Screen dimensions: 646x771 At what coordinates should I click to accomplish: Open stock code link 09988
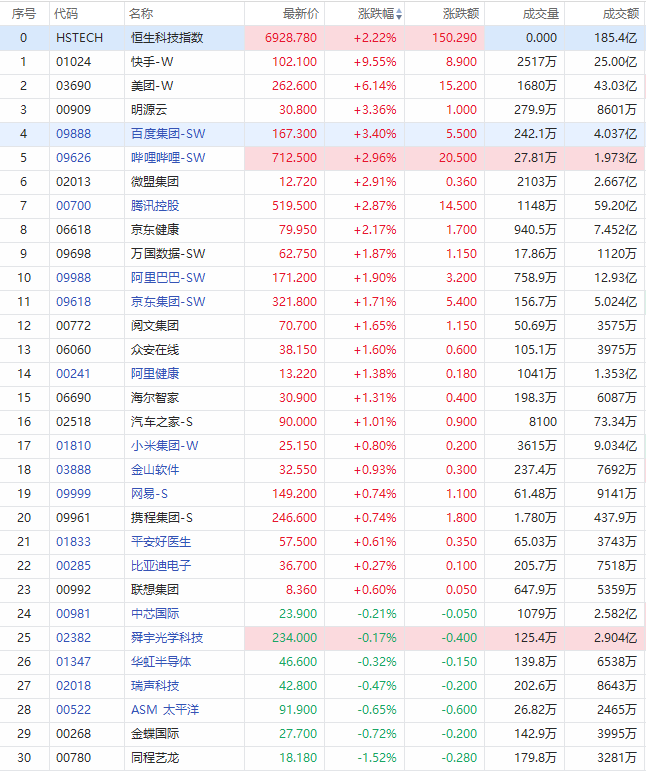pyautogui.click(x=73, y=278)
